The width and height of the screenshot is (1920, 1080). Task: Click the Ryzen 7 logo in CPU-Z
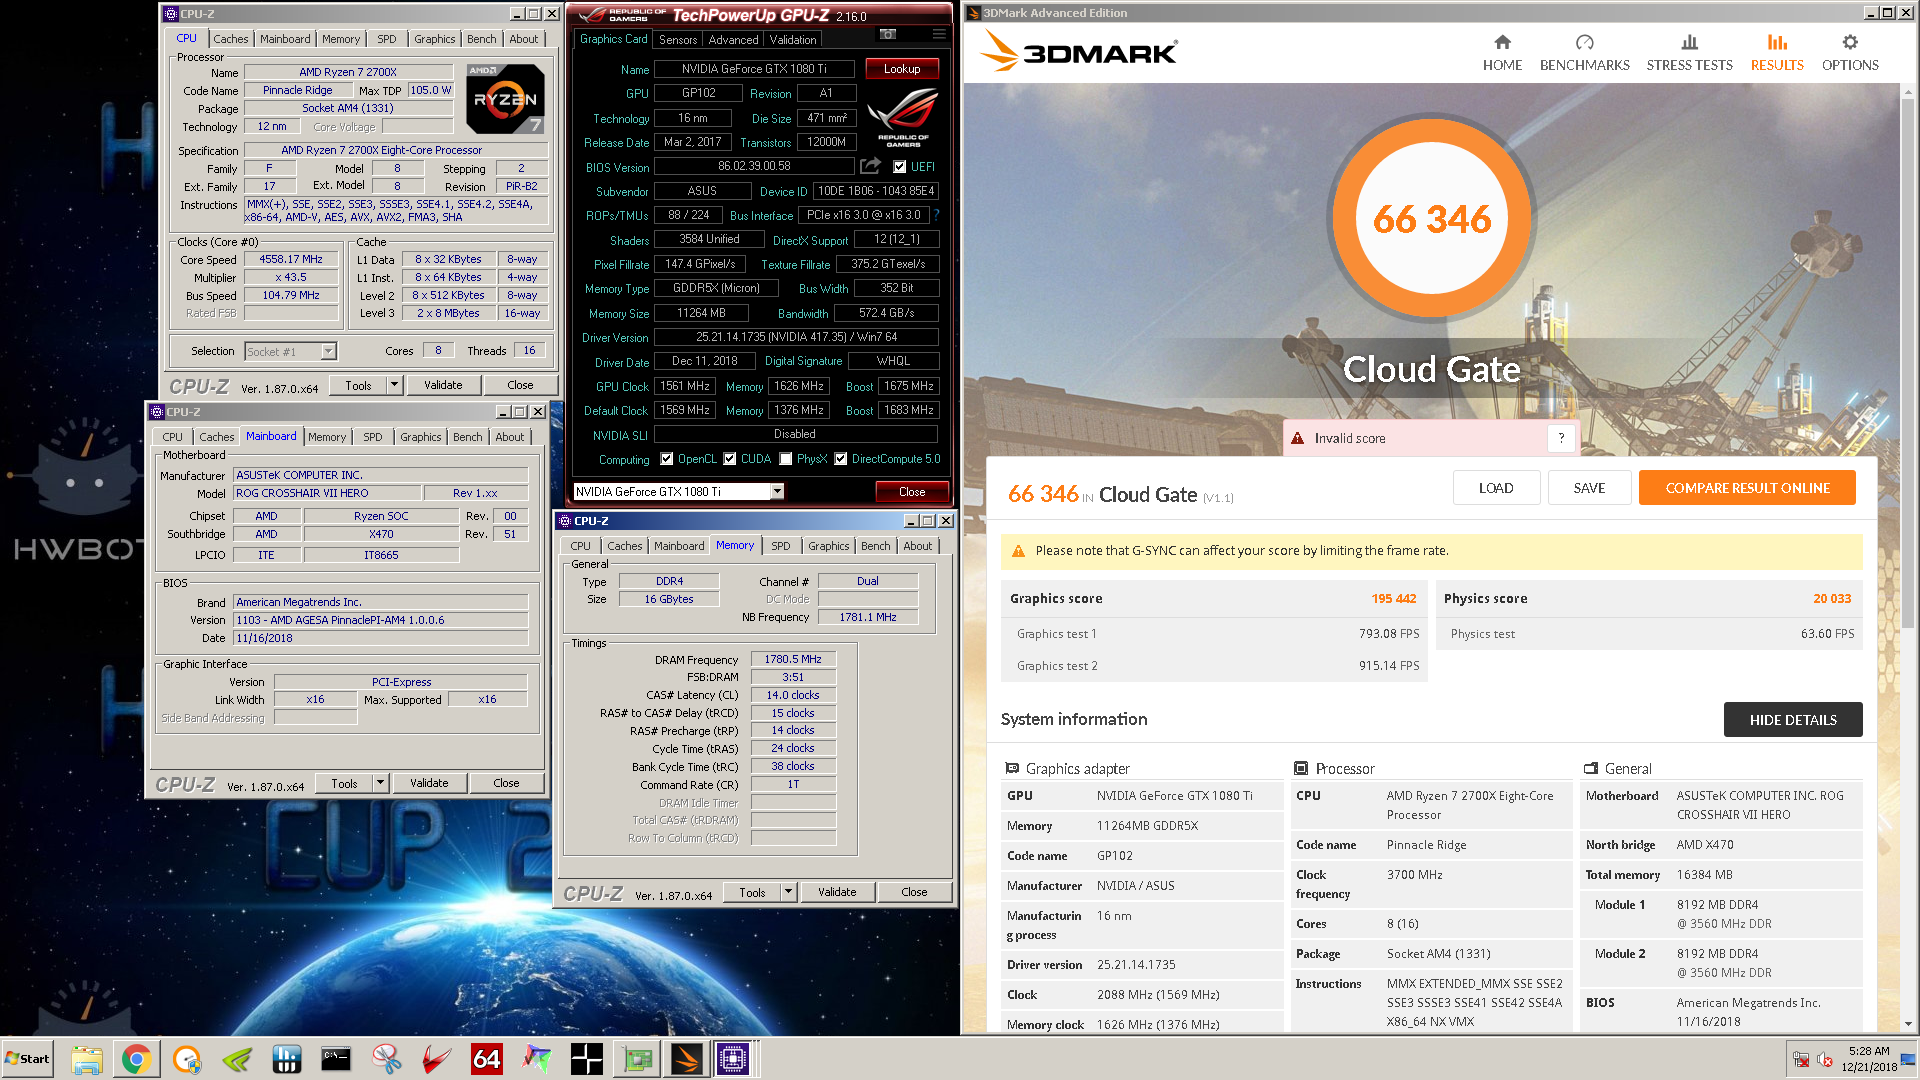[506, 98]
